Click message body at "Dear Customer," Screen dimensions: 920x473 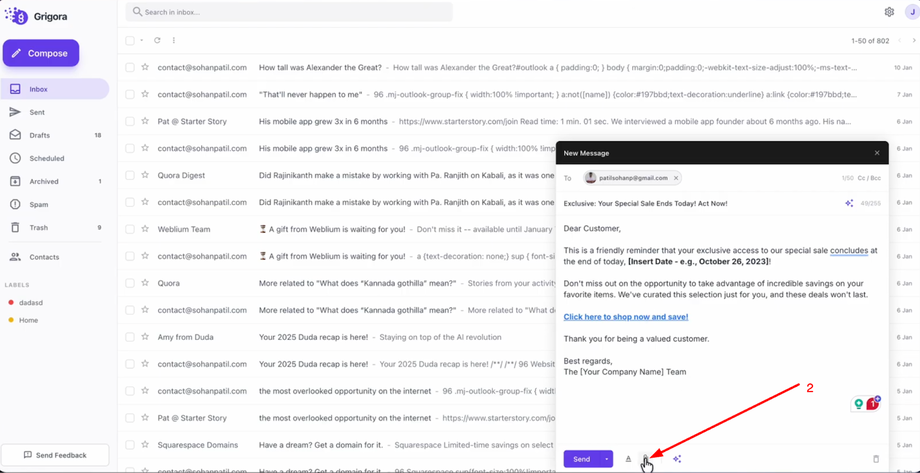[x=591, y=228]
